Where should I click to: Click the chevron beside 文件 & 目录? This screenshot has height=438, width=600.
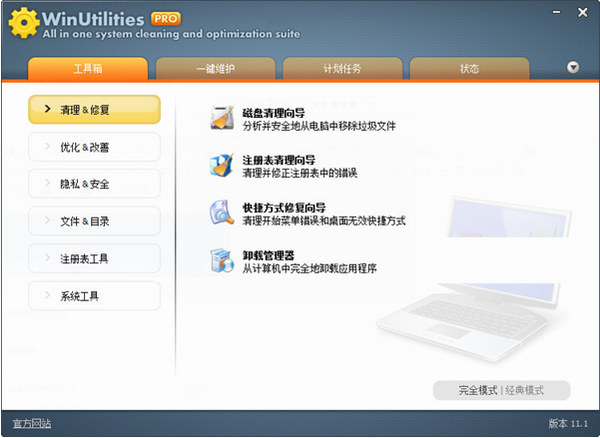(x=47, y=220)
